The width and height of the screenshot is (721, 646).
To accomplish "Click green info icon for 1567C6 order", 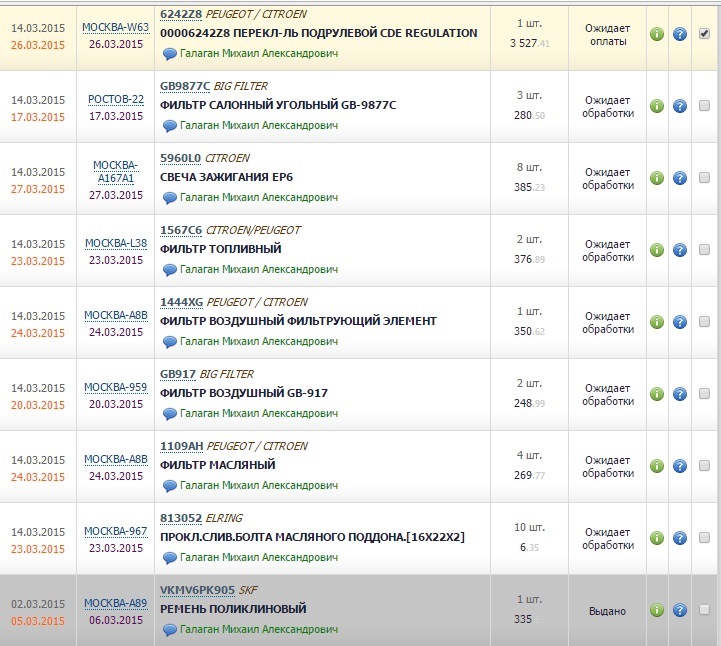I will coord(657,250).
